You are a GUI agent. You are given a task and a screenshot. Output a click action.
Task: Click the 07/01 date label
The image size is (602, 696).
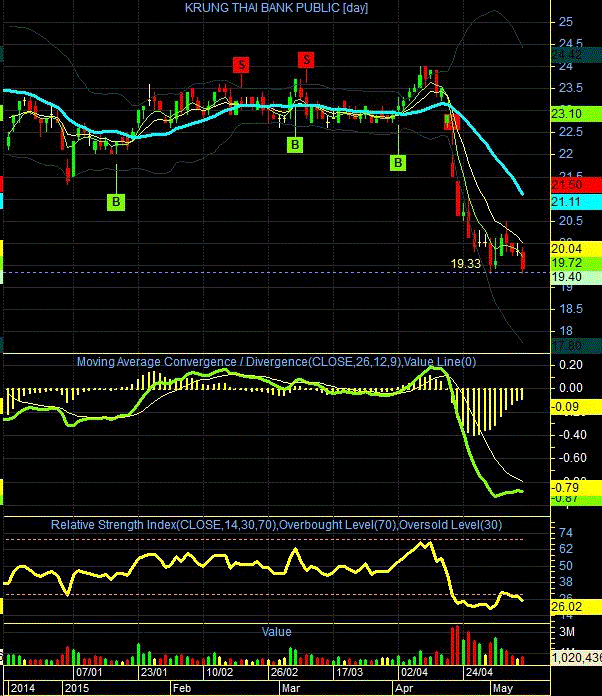89,672
